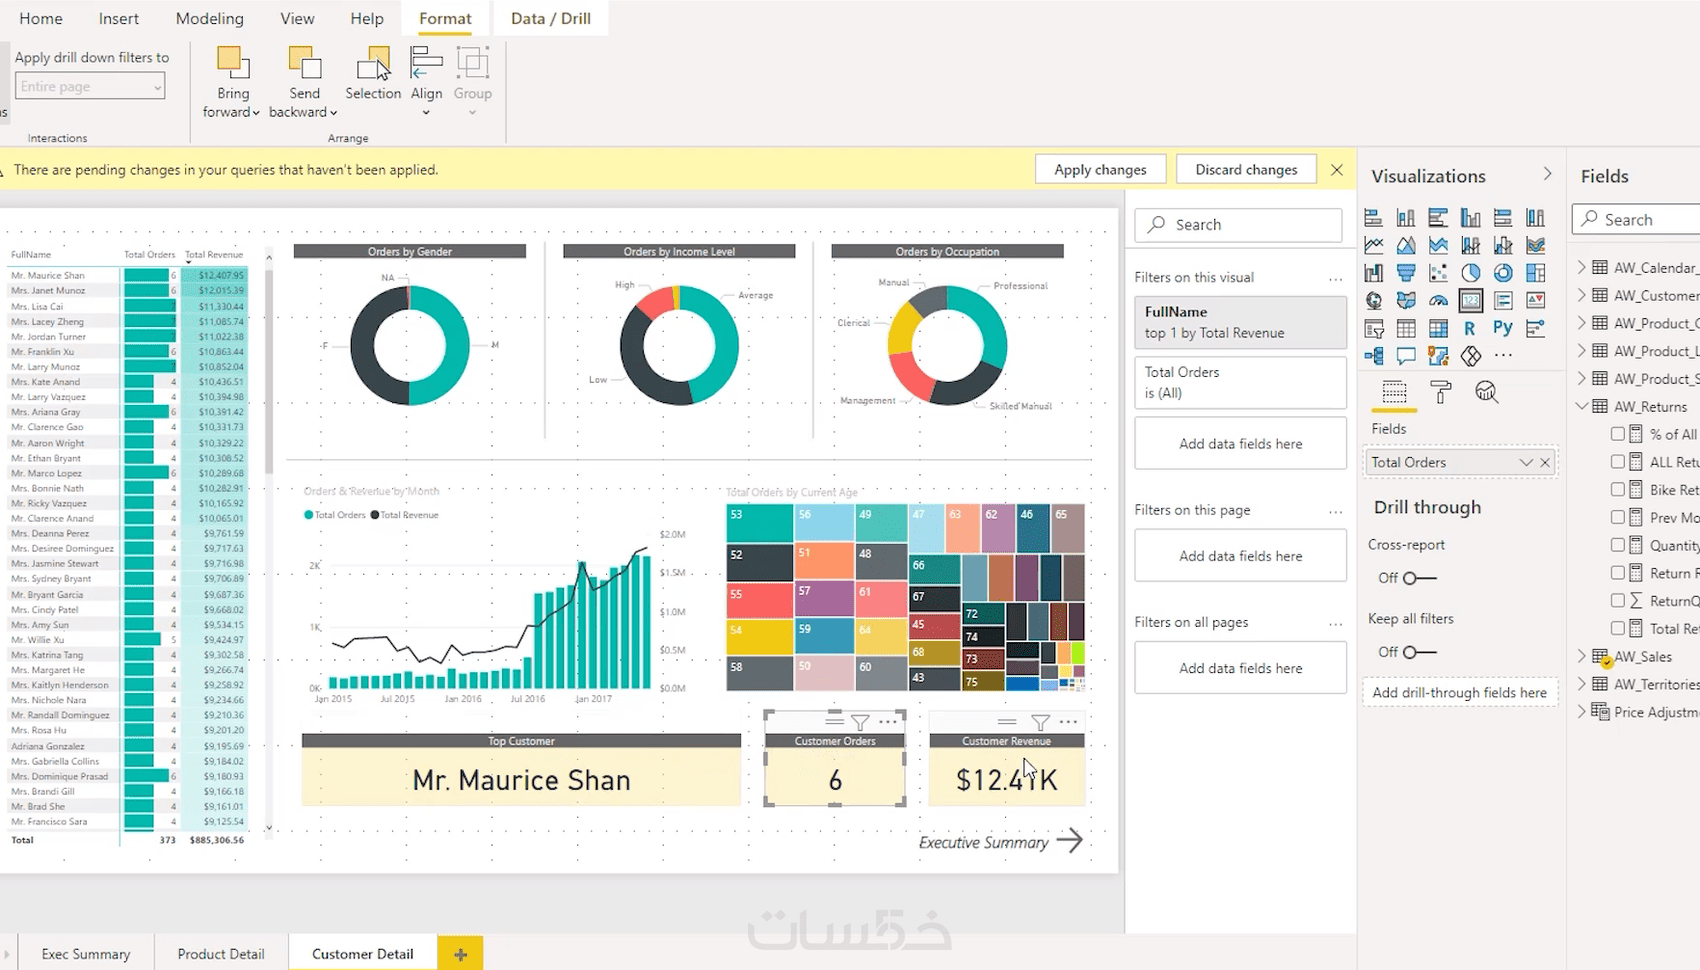Switch to the Data / Drill ribbon tab
Image resolution: width=1700 pixels, height=970 pixels.
(550, 17)
